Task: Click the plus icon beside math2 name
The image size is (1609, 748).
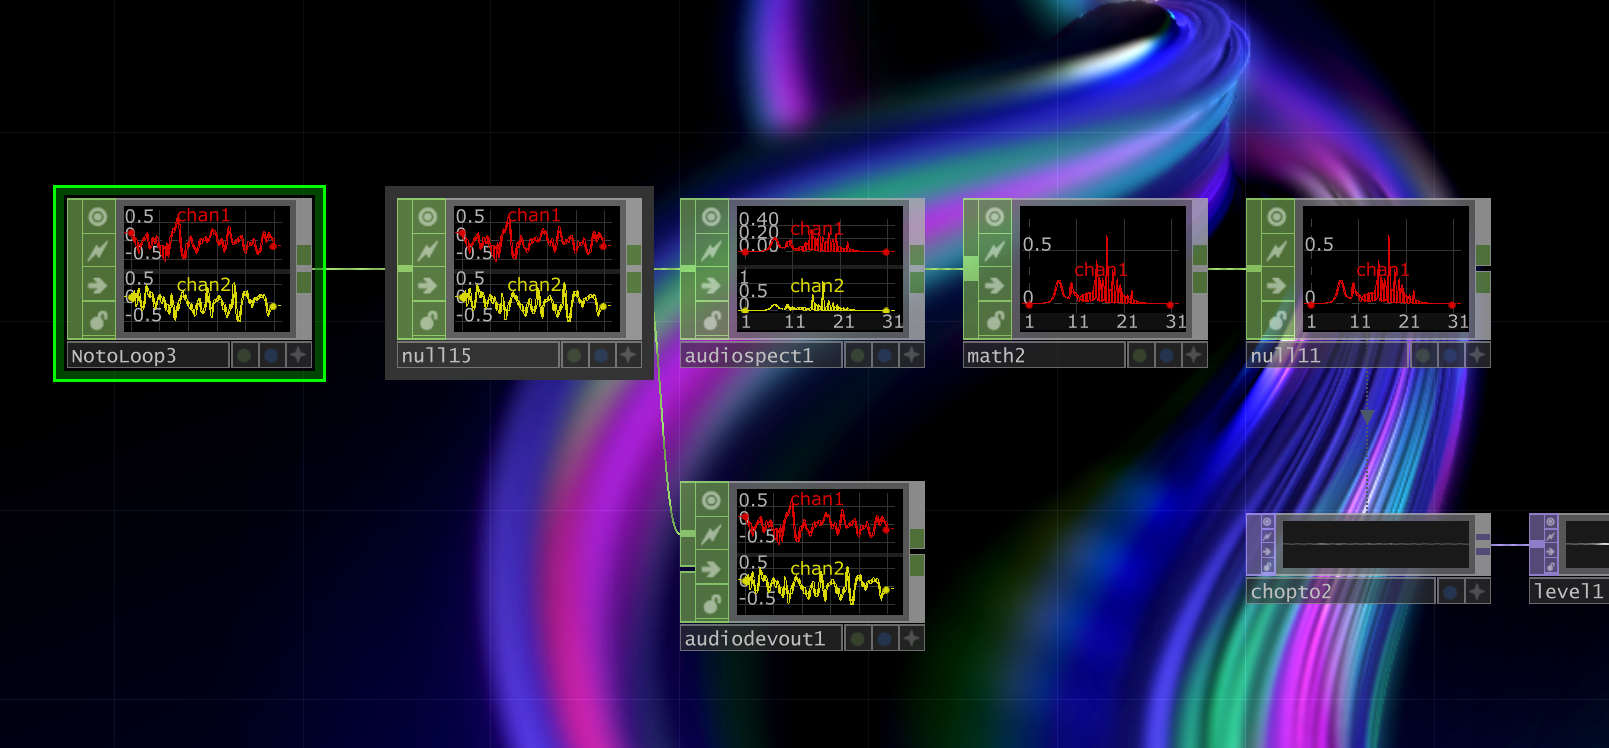Action: pyautogui.click(x=1194, y=355)
